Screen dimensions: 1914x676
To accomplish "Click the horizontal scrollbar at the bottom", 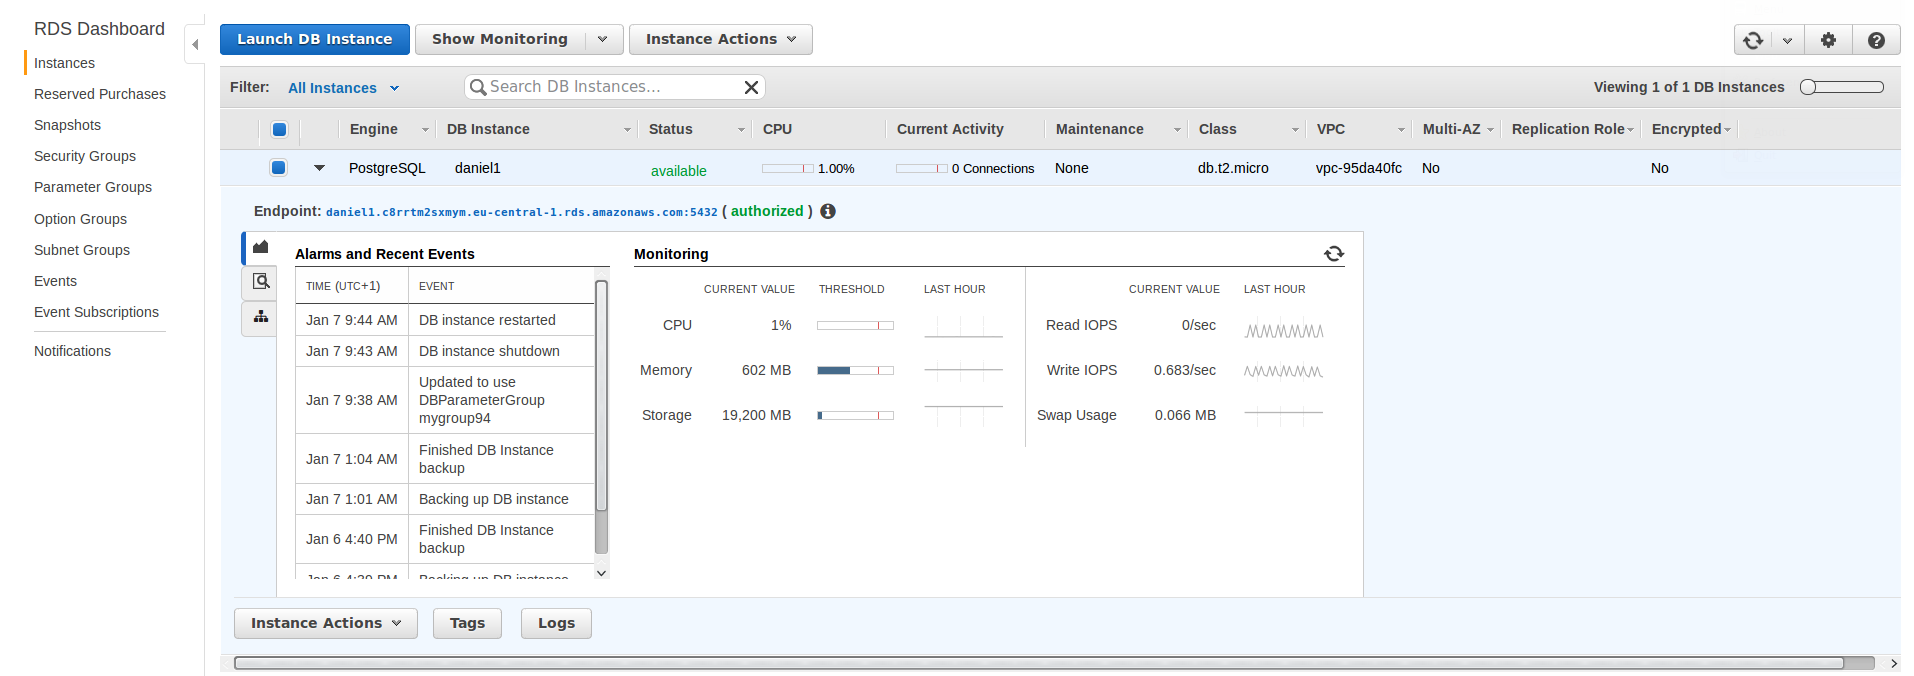I will [1040, 663].
